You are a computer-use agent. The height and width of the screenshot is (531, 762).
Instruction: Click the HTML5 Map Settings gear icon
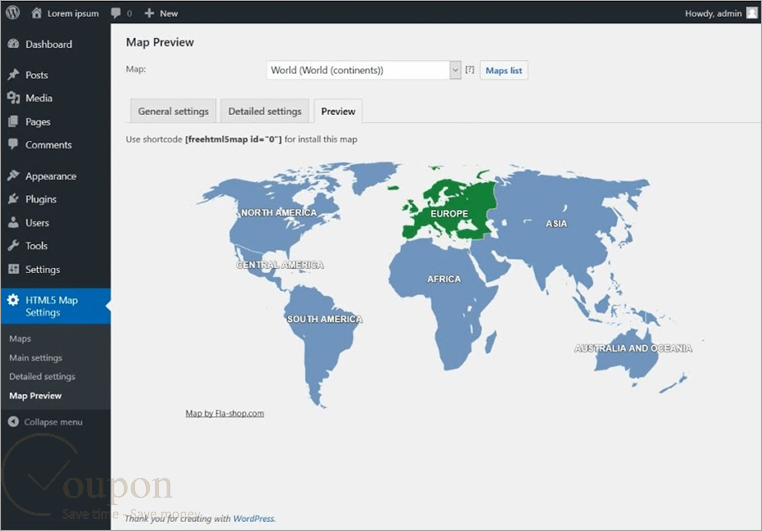(13, 300)
